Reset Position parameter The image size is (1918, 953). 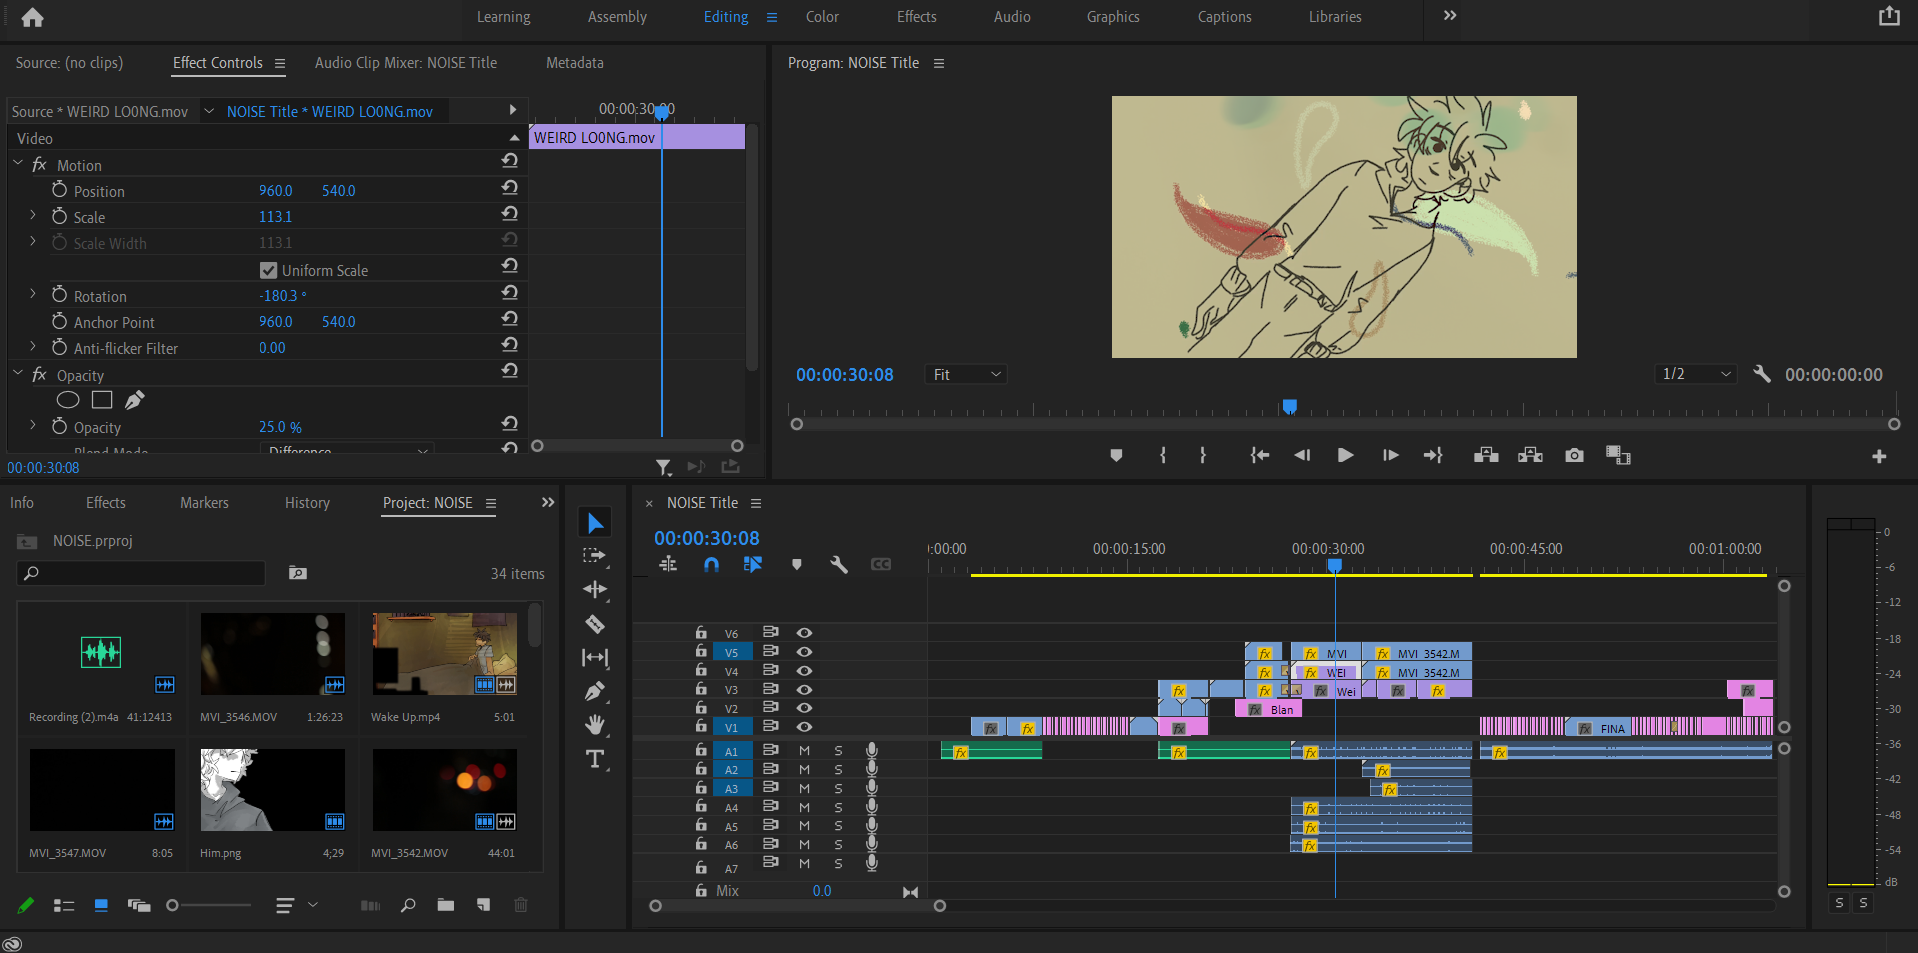[x=510, y=187]
